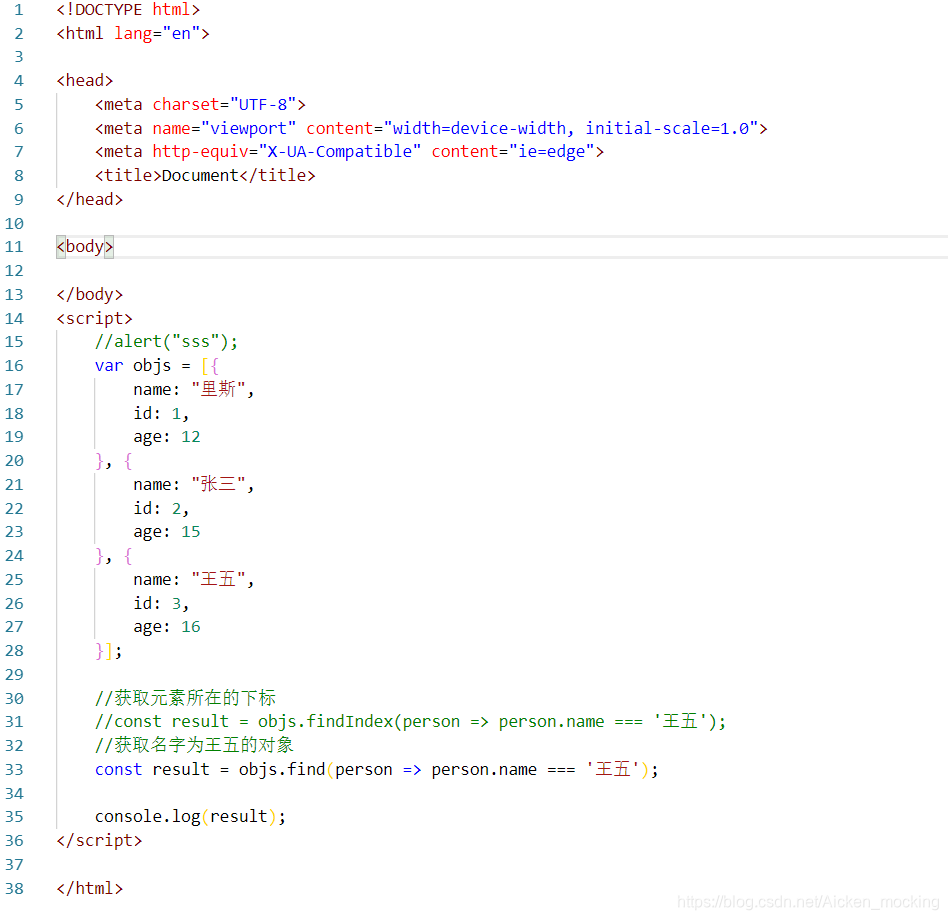Click objs.find on line 33

282,769
